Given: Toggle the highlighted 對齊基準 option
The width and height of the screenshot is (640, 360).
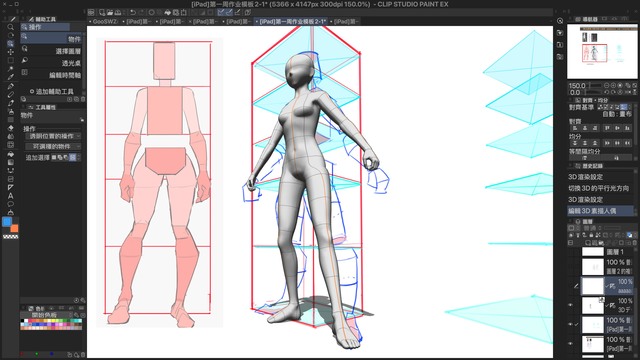Looking at the screenshot, I should point(623,107).
